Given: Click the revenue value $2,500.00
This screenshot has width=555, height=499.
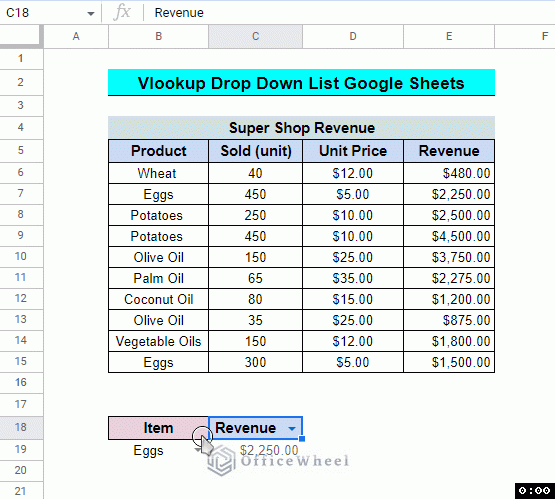Looking at the screenshot, I should [449, 215].
